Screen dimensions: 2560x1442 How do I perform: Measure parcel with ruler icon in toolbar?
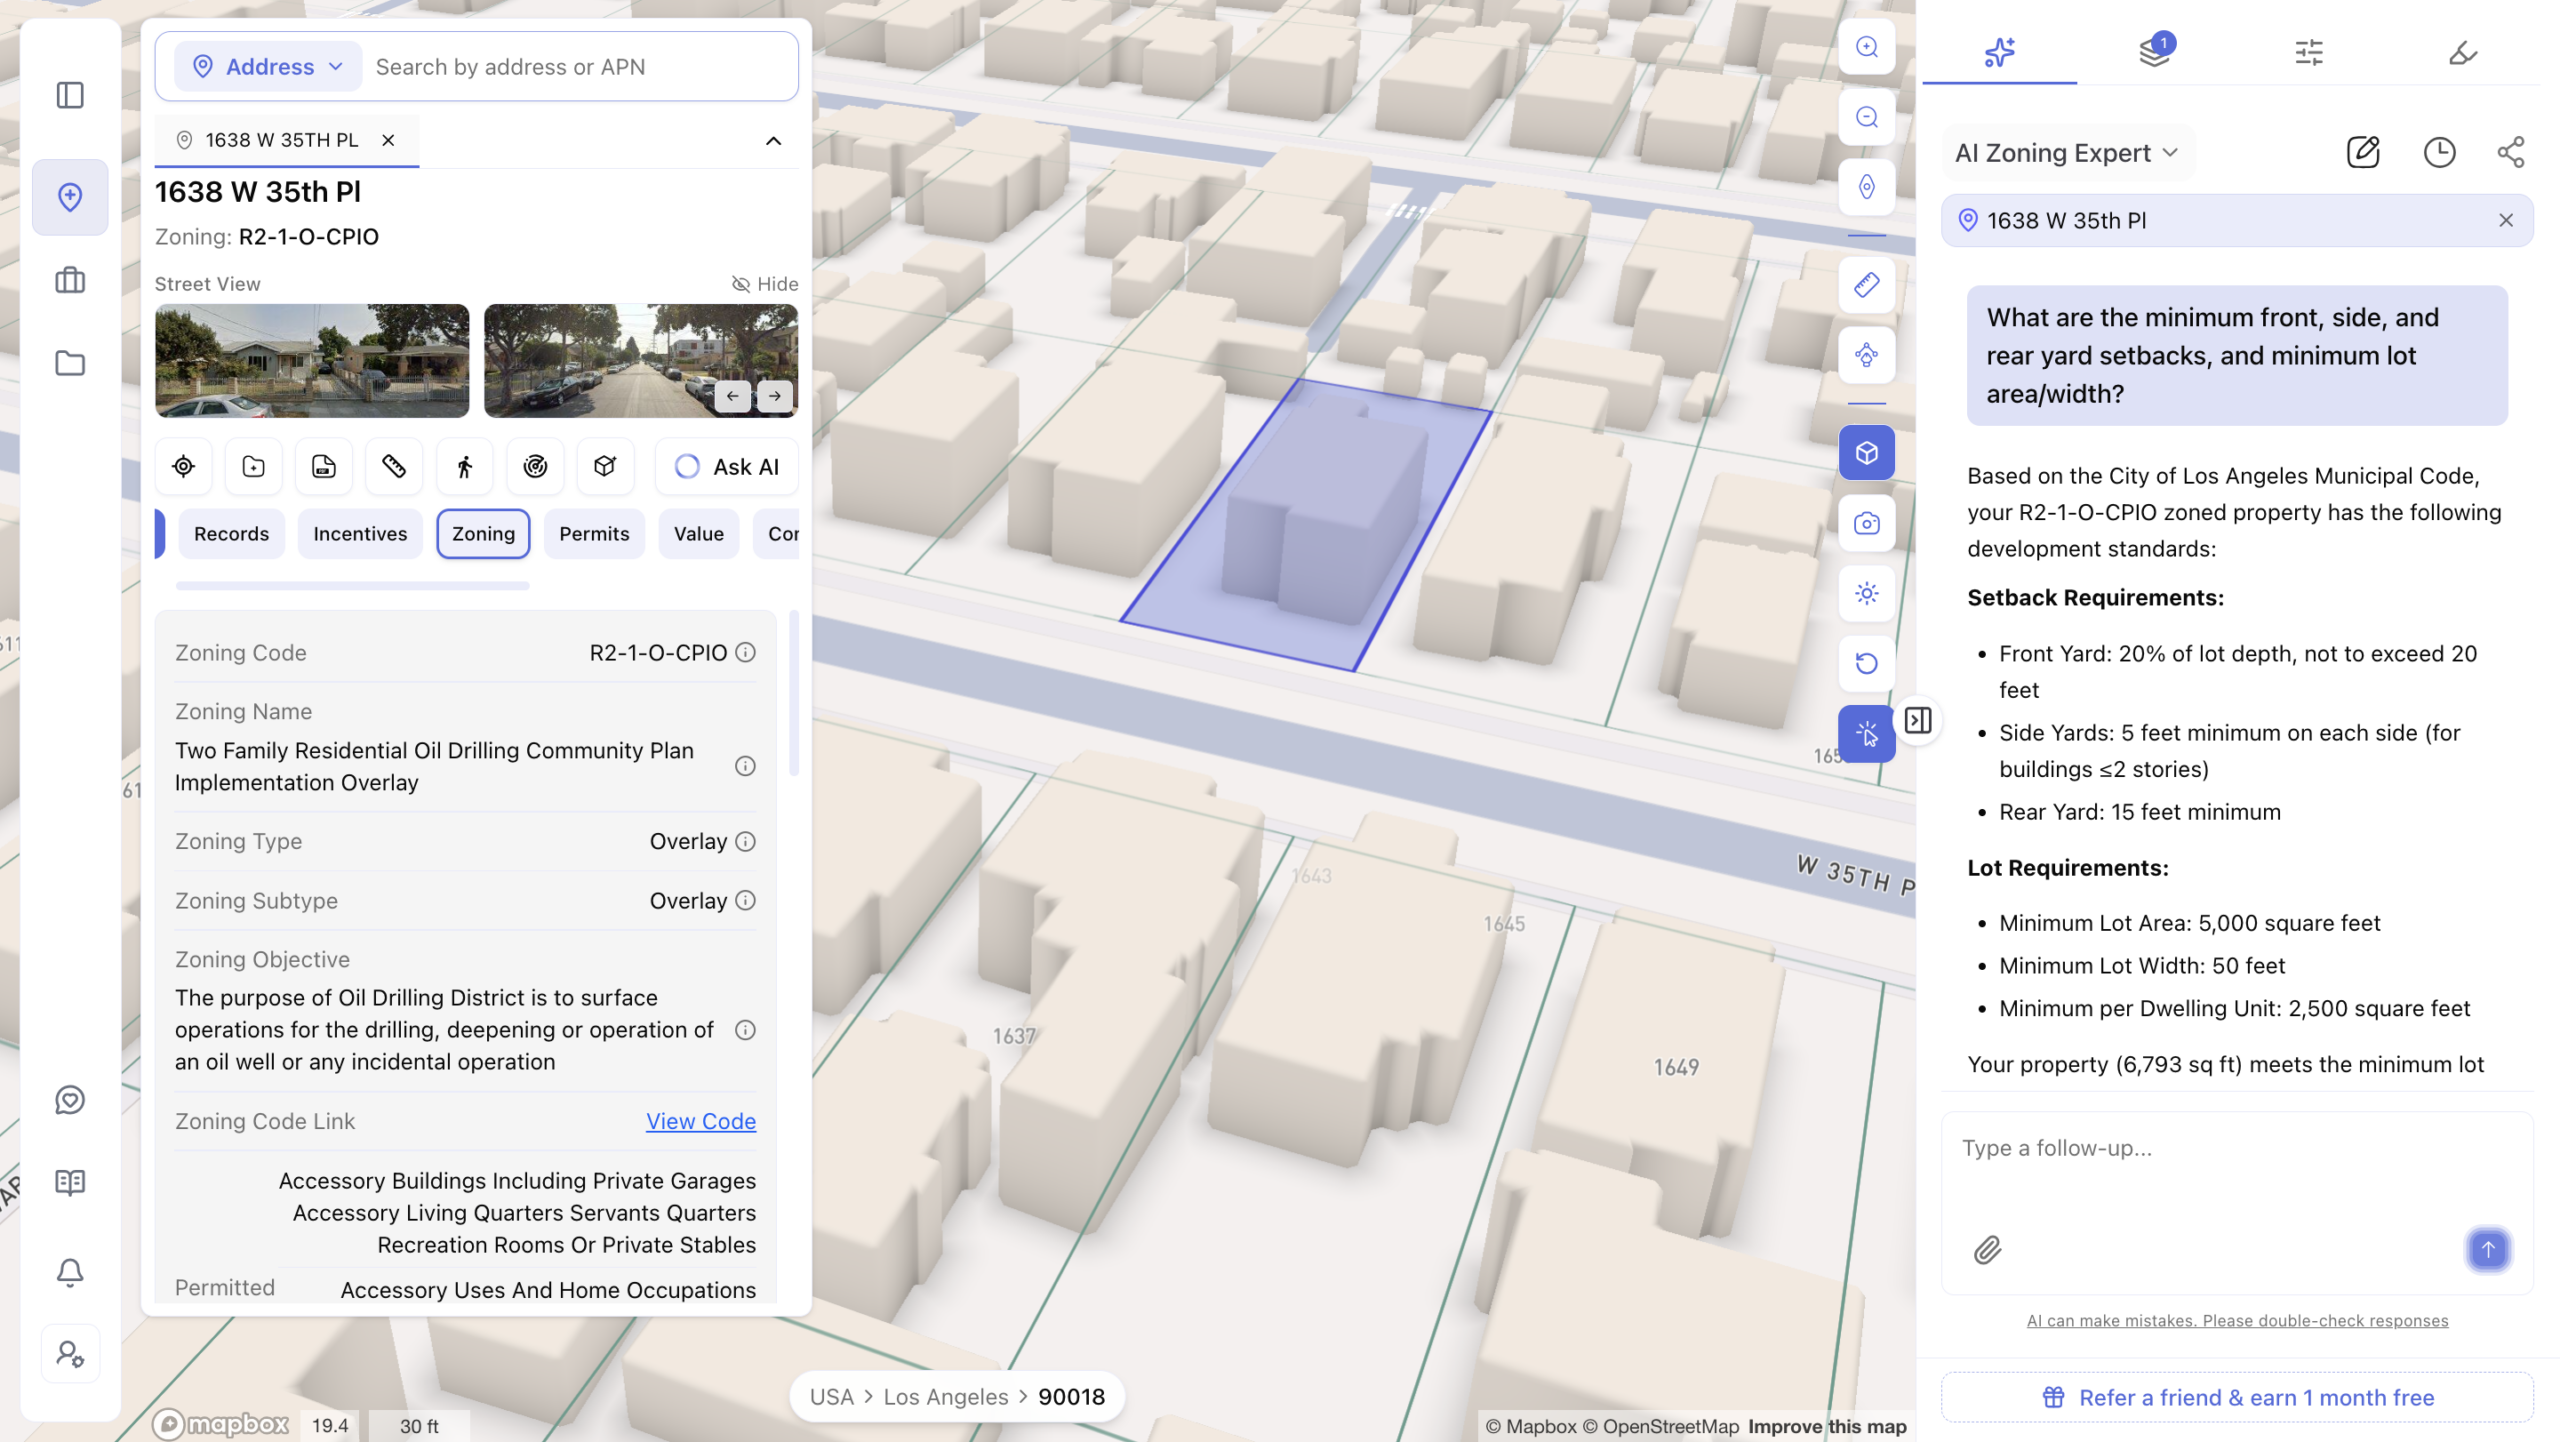coord(394,466)
